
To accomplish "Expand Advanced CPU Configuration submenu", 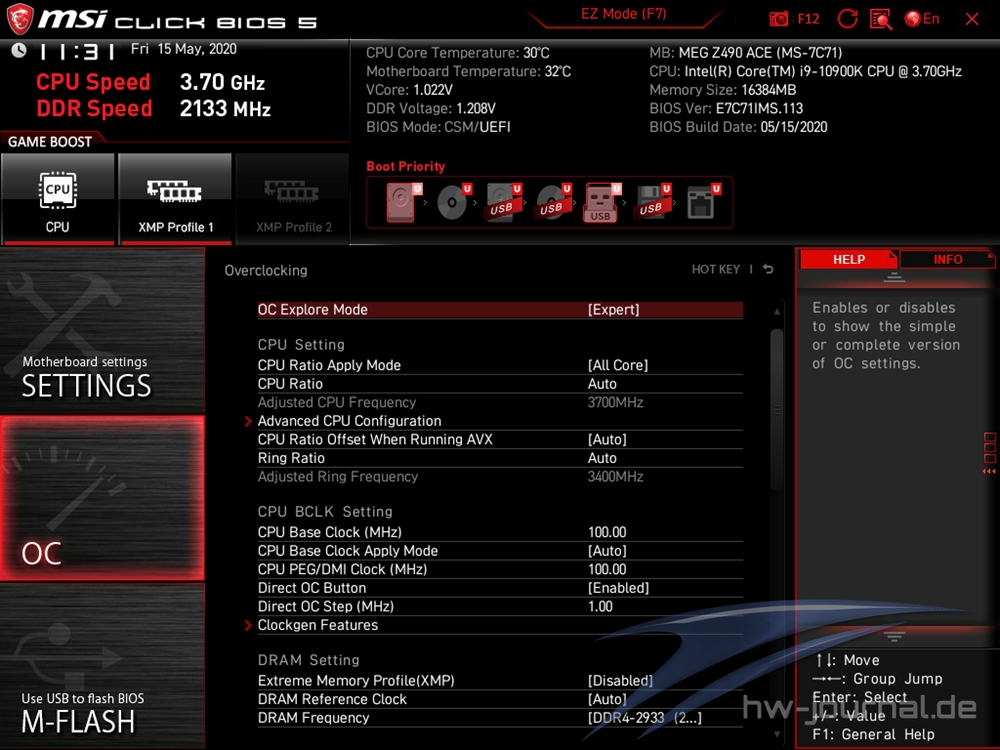I will point(500,421).
